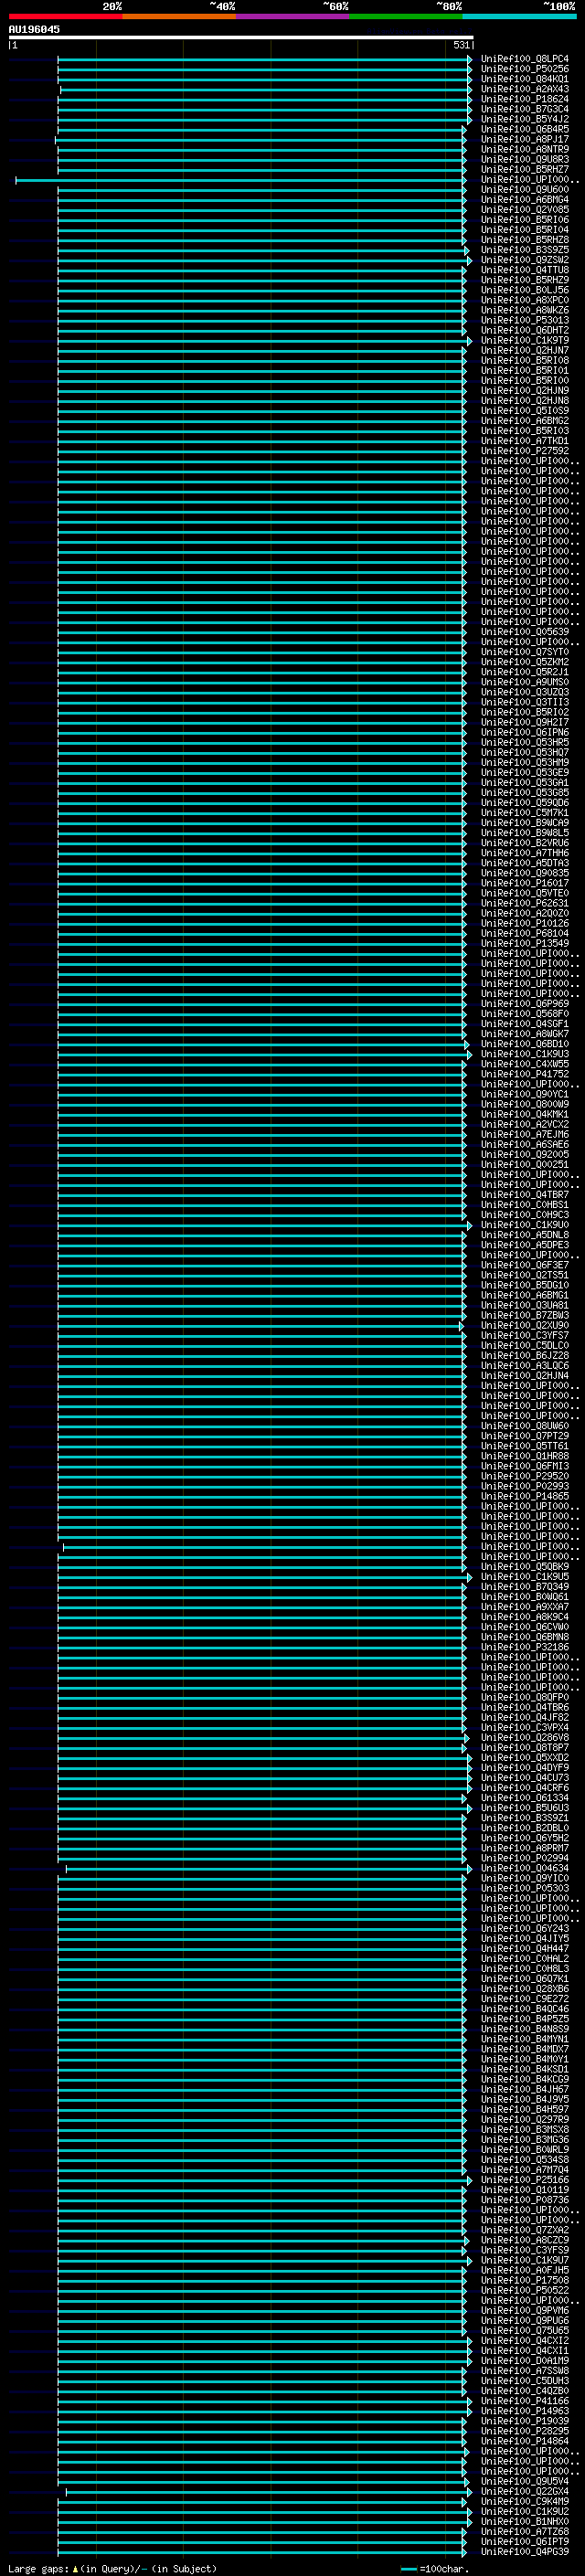Open hit UniRef100_P28295
The height and width of the screenshot is (2576, 585).
pyautogui.click(x=525, y=2431)
